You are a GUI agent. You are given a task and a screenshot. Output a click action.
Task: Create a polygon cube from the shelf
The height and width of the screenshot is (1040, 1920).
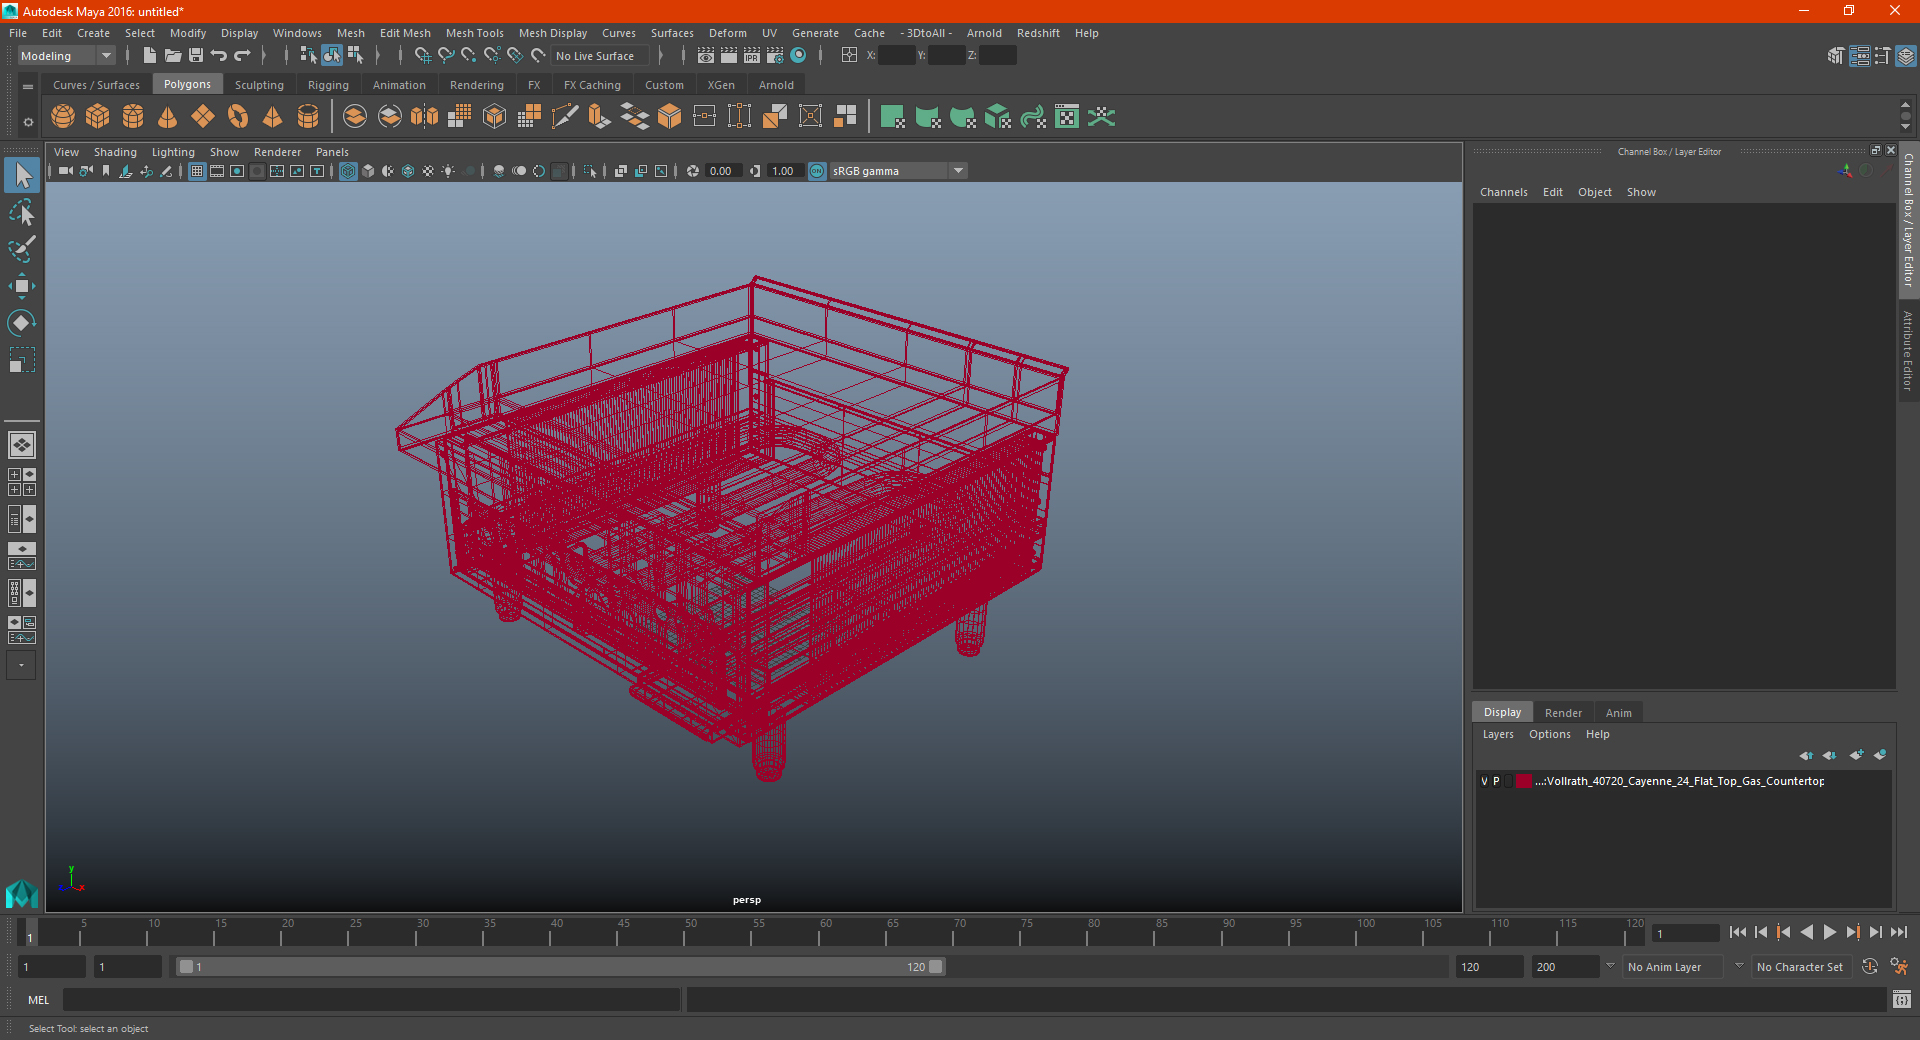(98, 117)
